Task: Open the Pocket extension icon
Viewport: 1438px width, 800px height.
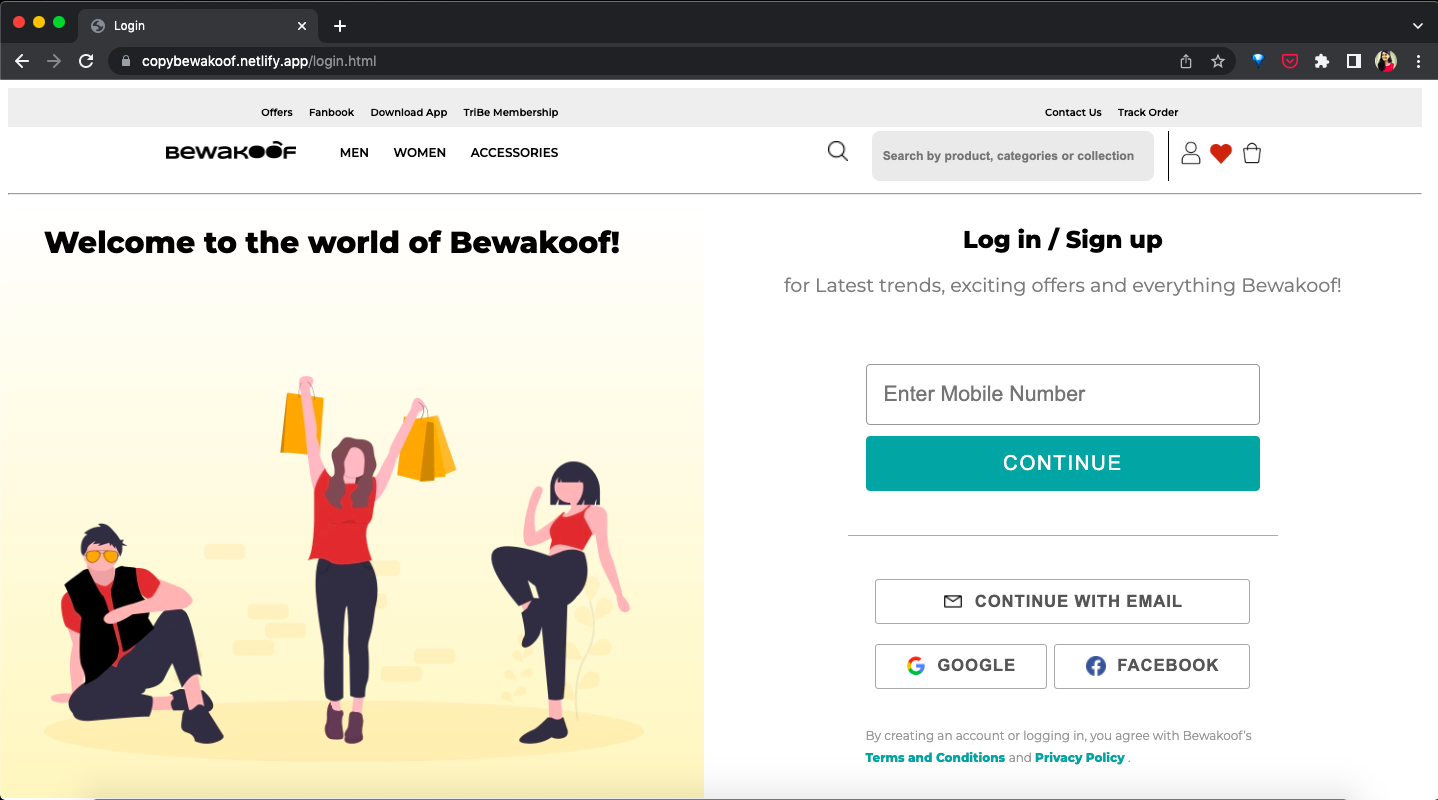Action: click(x=1290, y=61)
